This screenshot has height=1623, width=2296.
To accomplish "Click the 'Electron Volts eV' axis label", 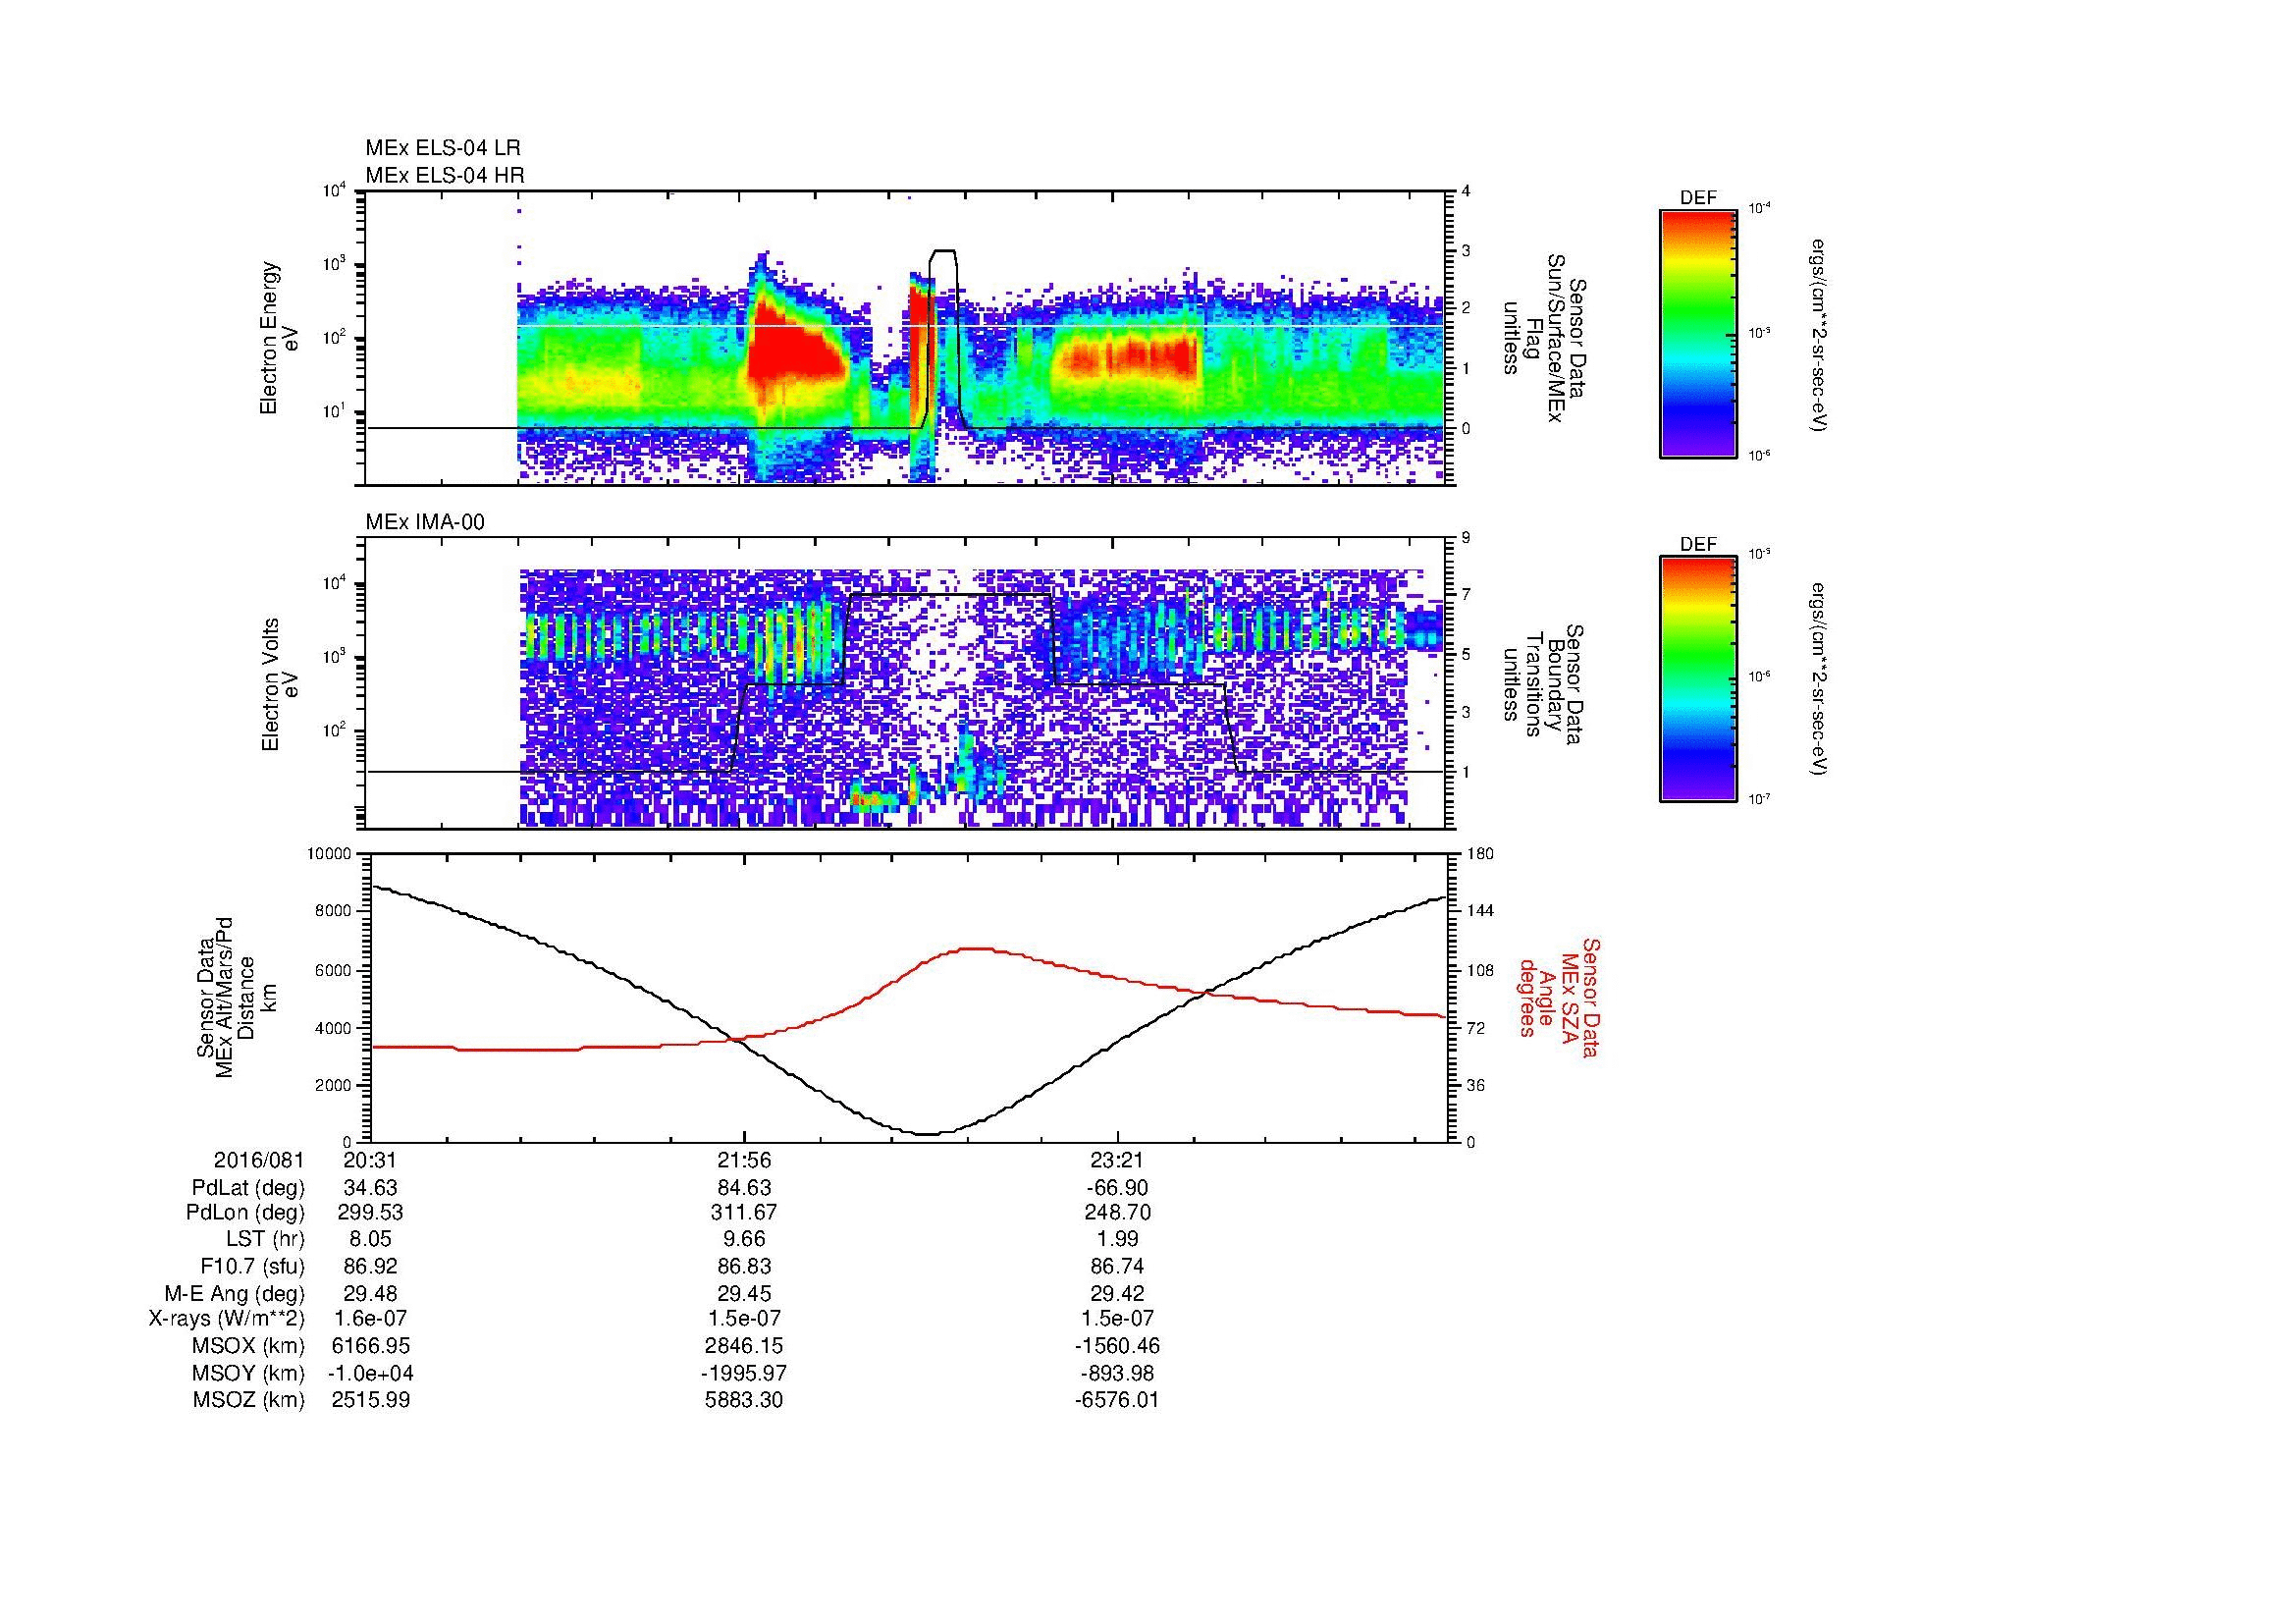I will (279, 684).
